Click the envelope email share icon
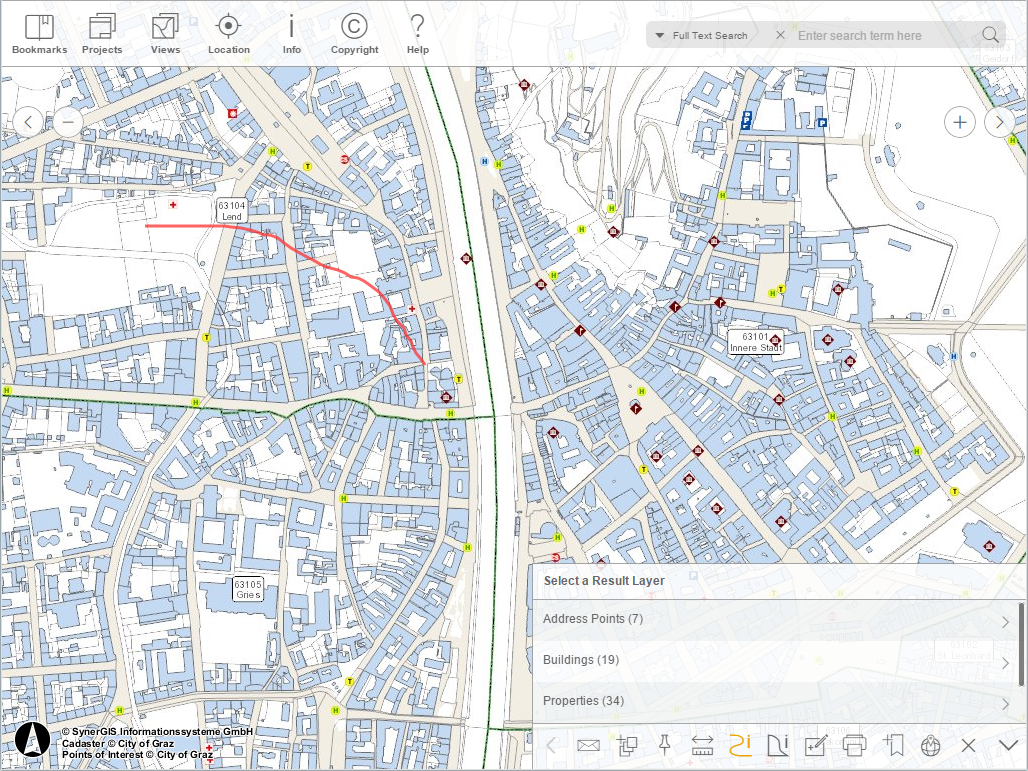This screenshot has width=1028, height=771. click(x=588, y=745)
